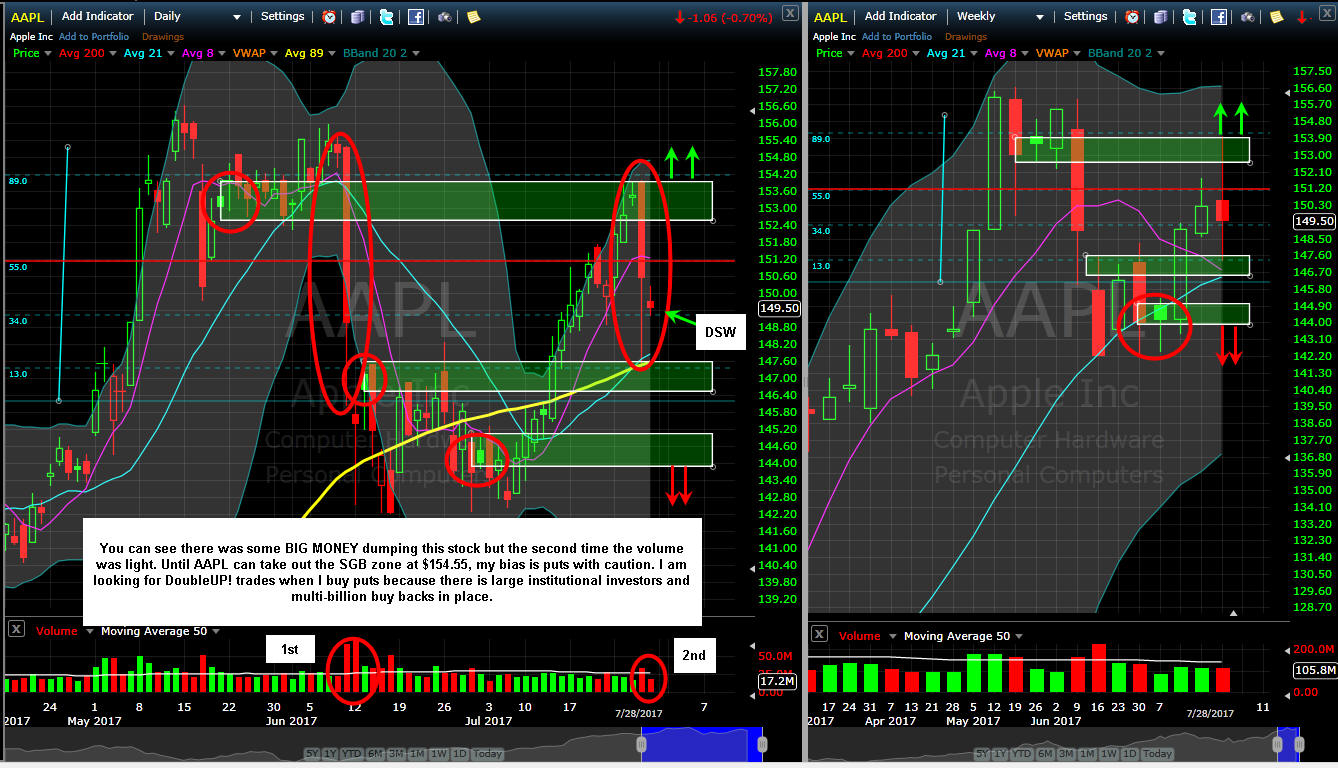Viewport: 1338px width, 768px height.
Task: Click the database stack icon in Weekly chart
Action: pos(1161,17)
